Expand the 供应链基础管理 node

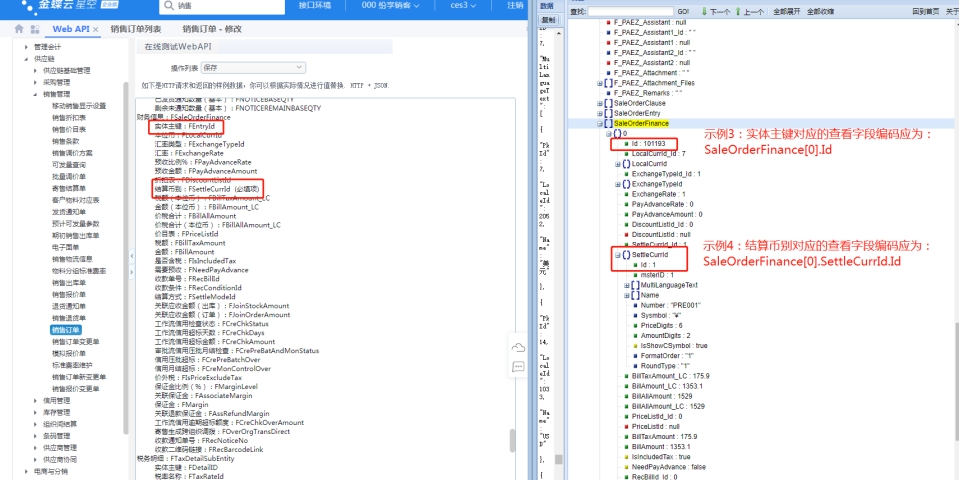[36, 70]
